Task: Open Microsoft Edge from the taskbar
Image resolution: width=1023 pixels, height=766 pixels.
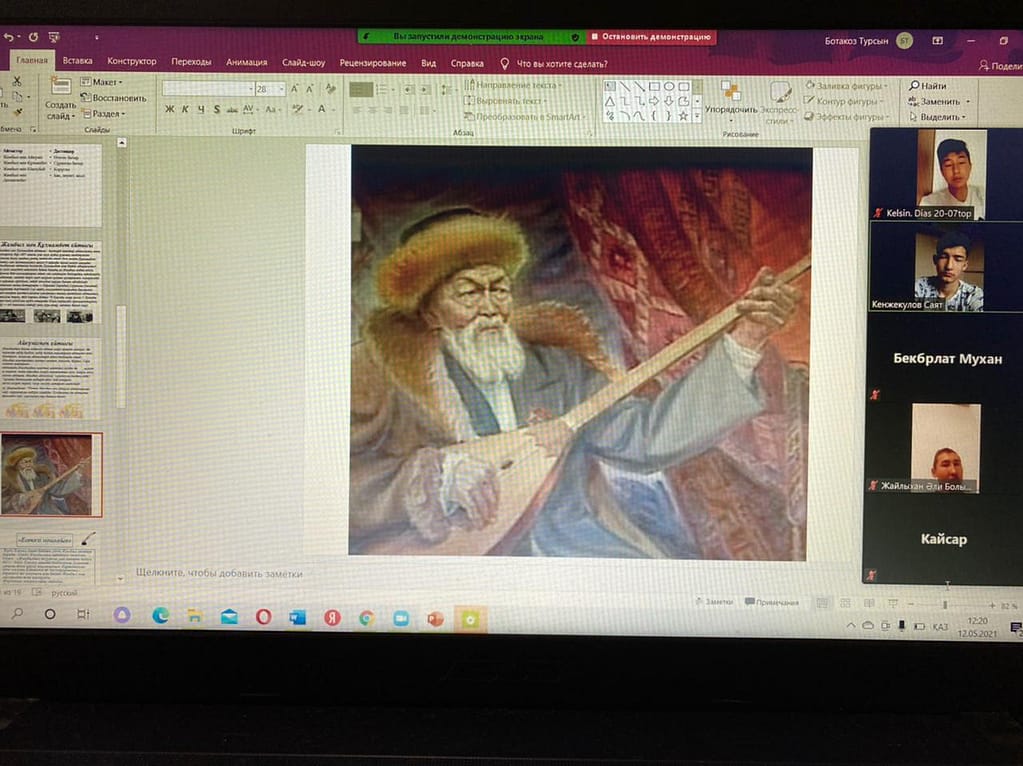Action: [x=160, y=616]
